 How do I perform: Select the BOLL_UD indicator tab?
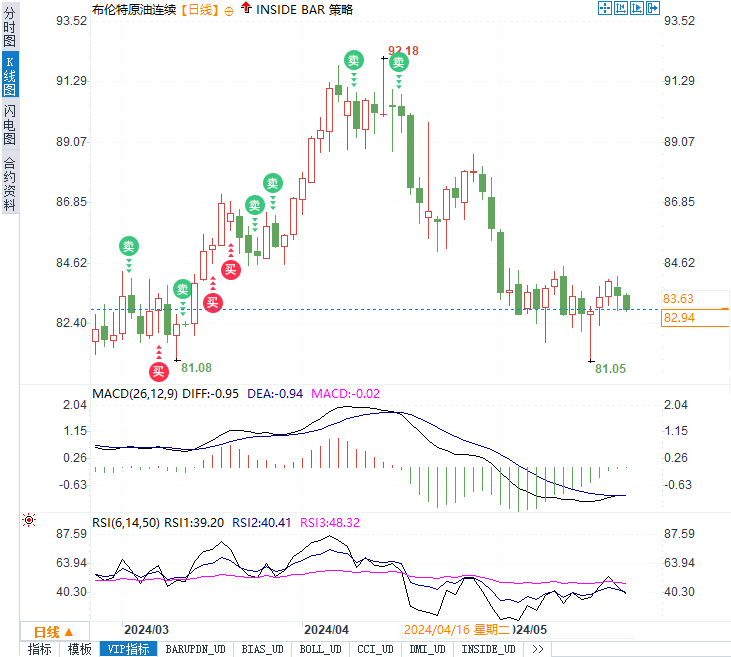coord(320,649)
